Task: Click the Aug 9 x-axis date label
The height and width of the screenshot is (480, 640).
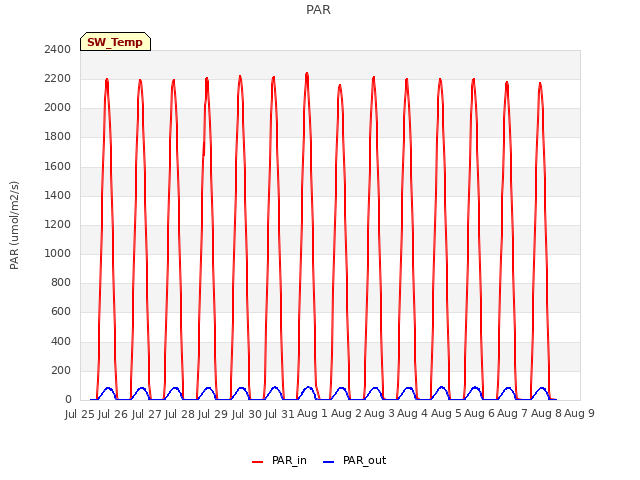Action: click(x=579, y=414)
